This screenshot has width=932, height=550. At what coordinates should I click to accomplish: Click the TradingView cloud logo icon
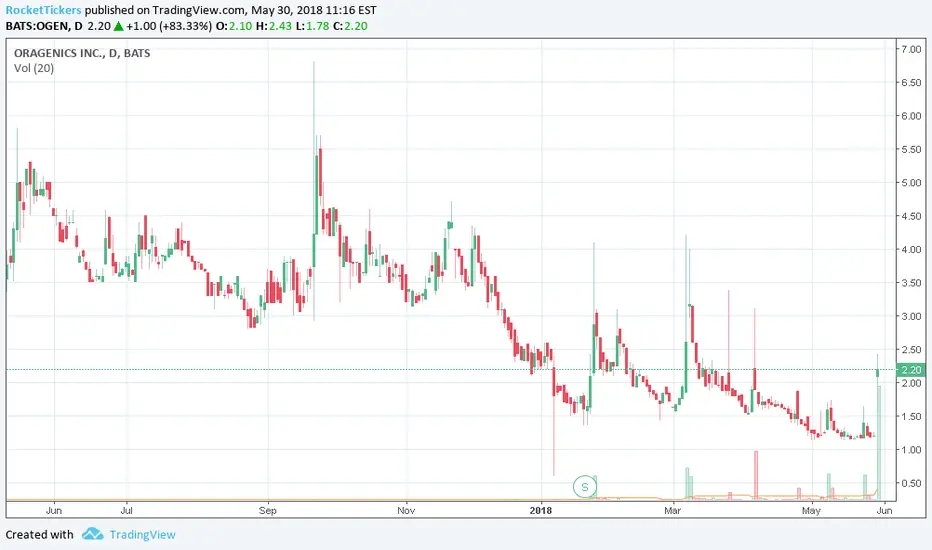pyautogui.click(x=93, y=534)
